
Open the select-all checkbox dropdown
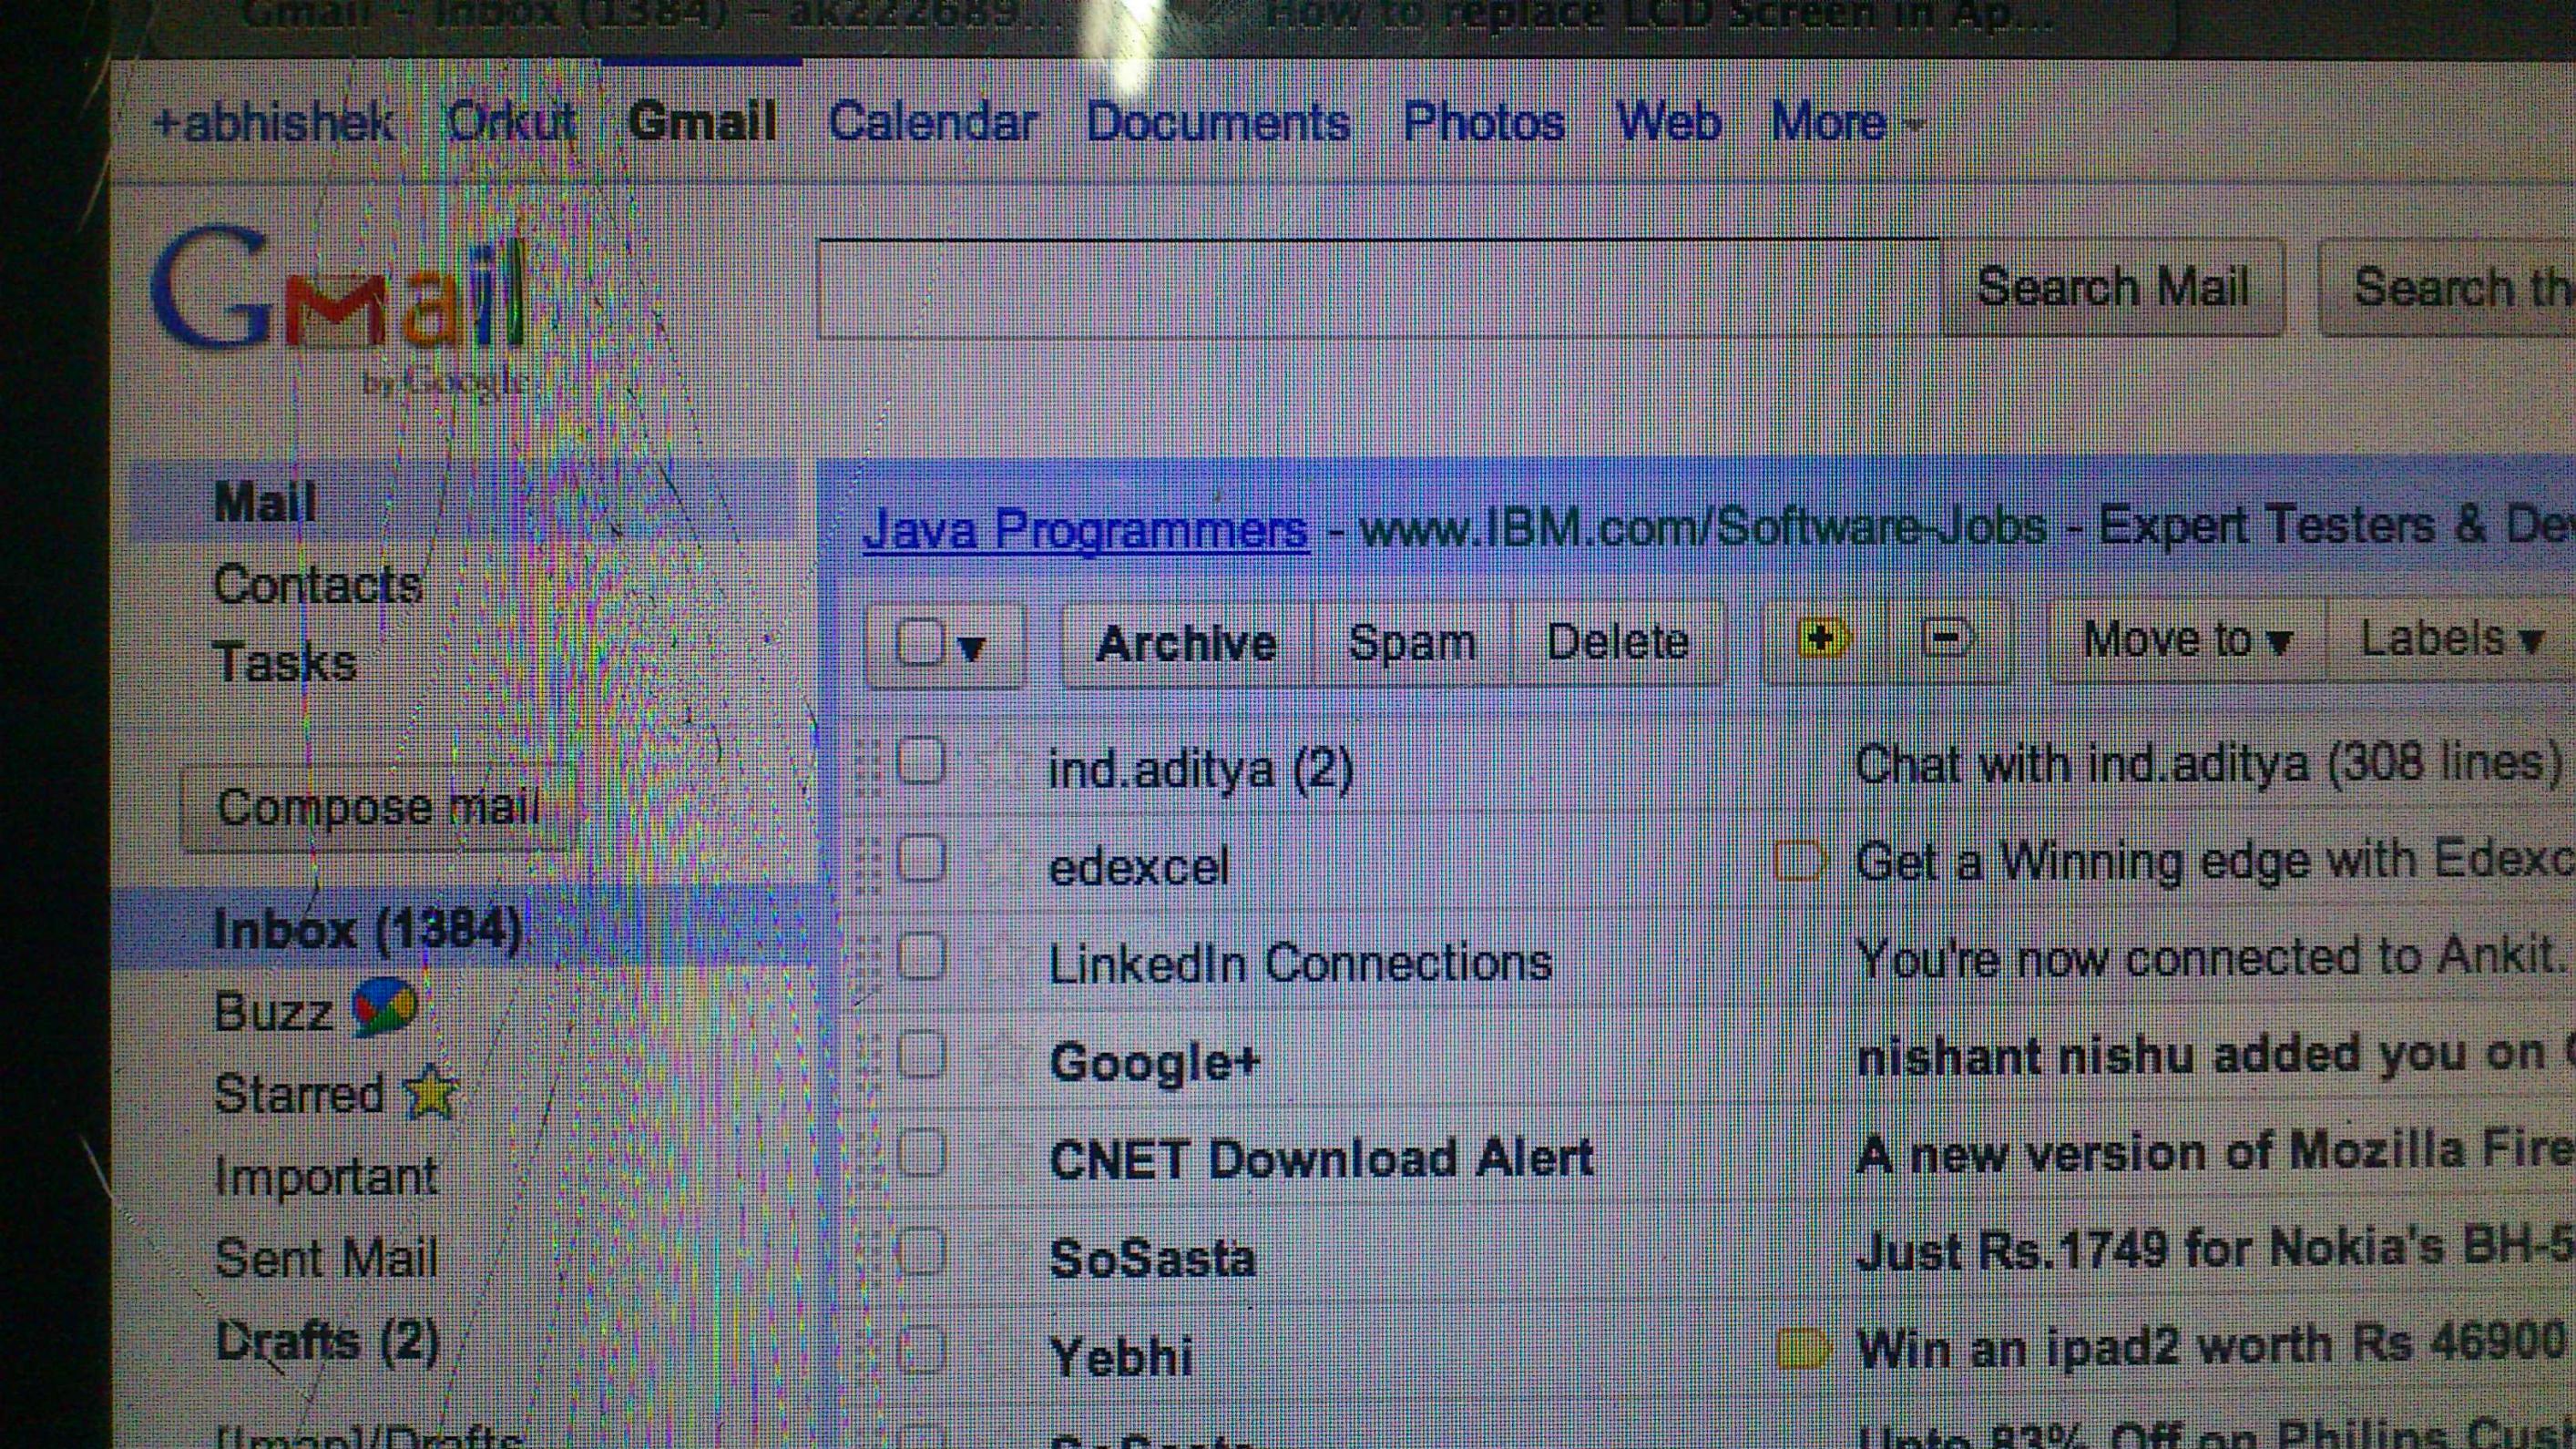tap(945, 645)
